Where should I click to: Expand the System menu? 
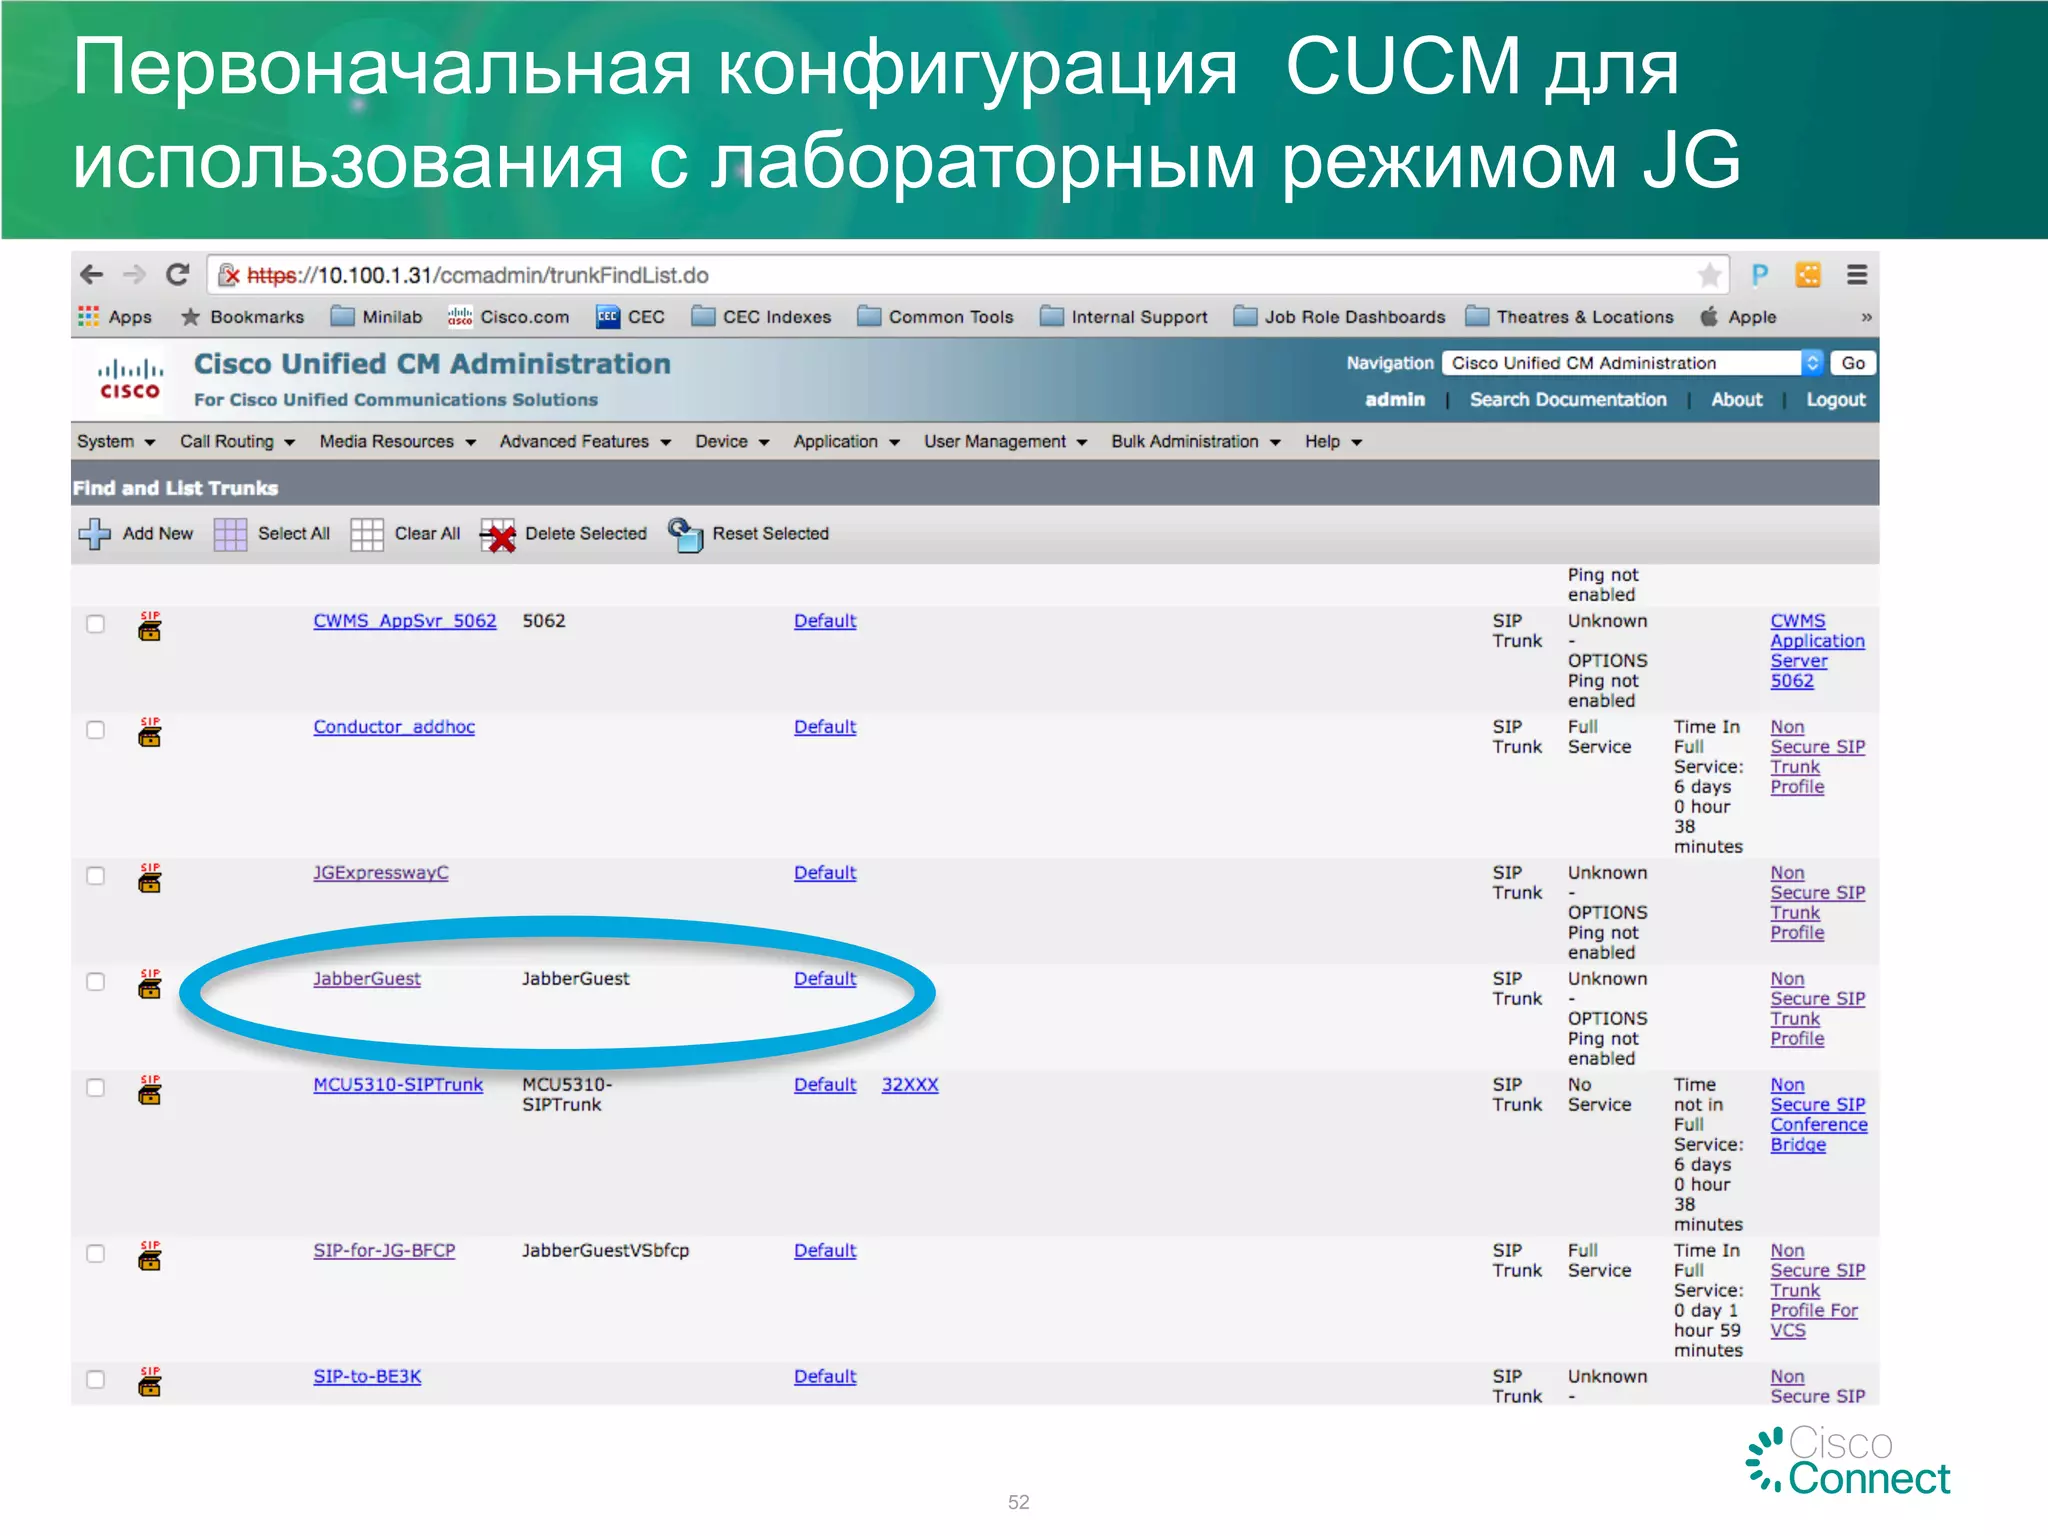(x=116, y=442)
